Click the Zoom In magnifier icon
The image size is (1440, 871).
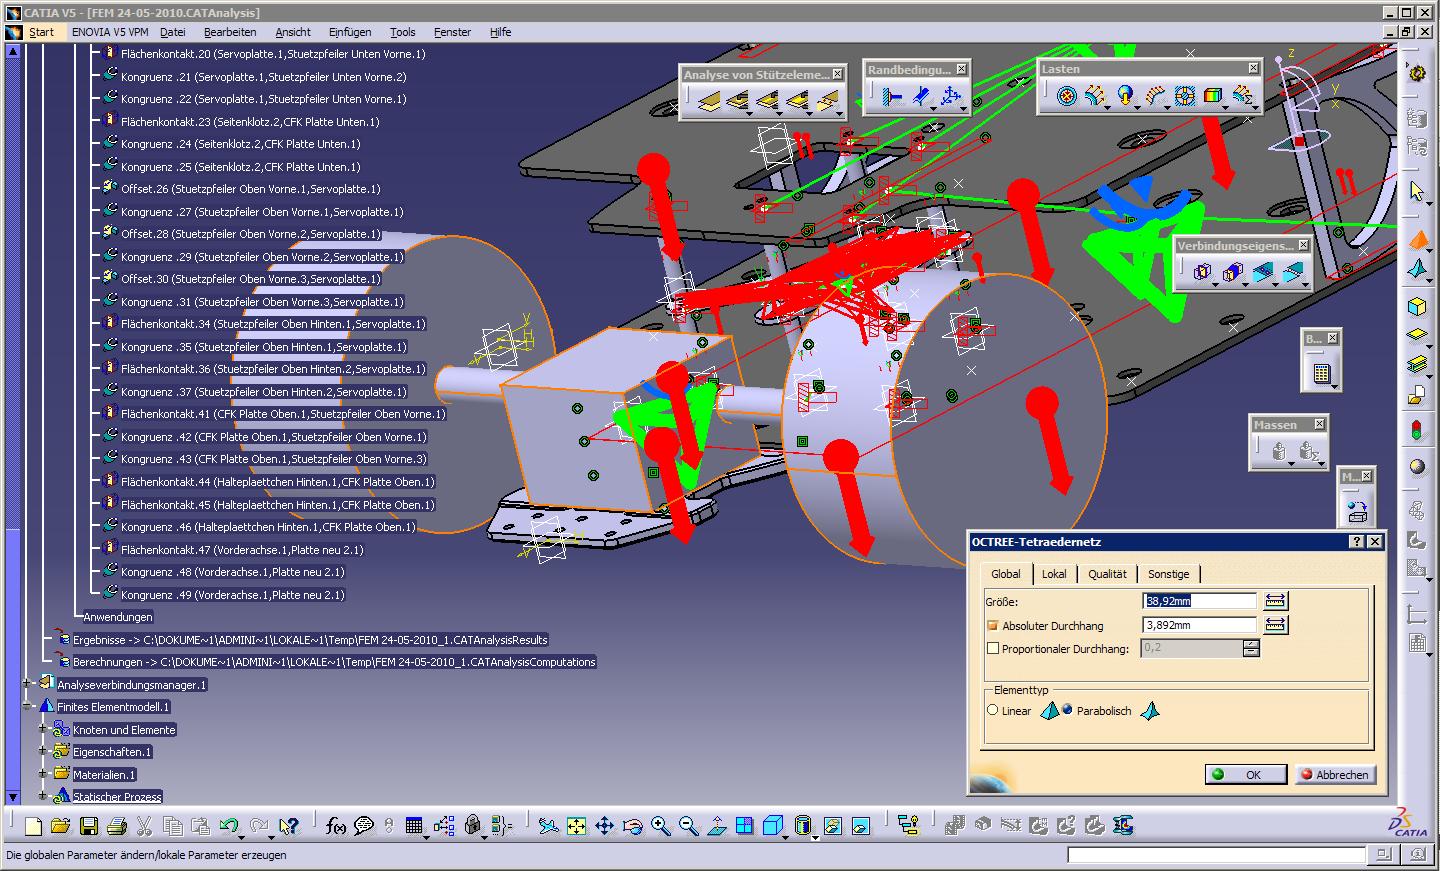[x=660, y=826]
